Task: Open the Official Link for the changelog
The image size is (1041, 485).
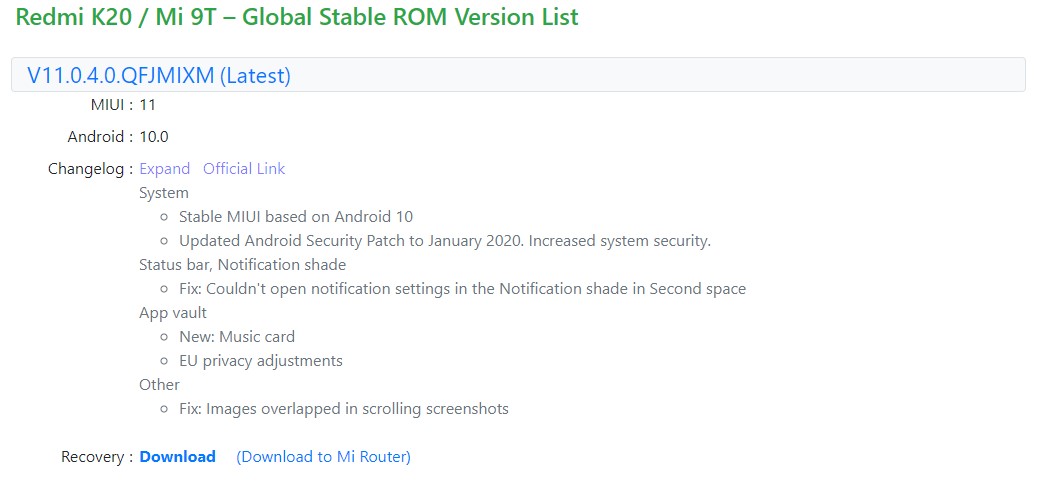Action: (x=244, y=169)
